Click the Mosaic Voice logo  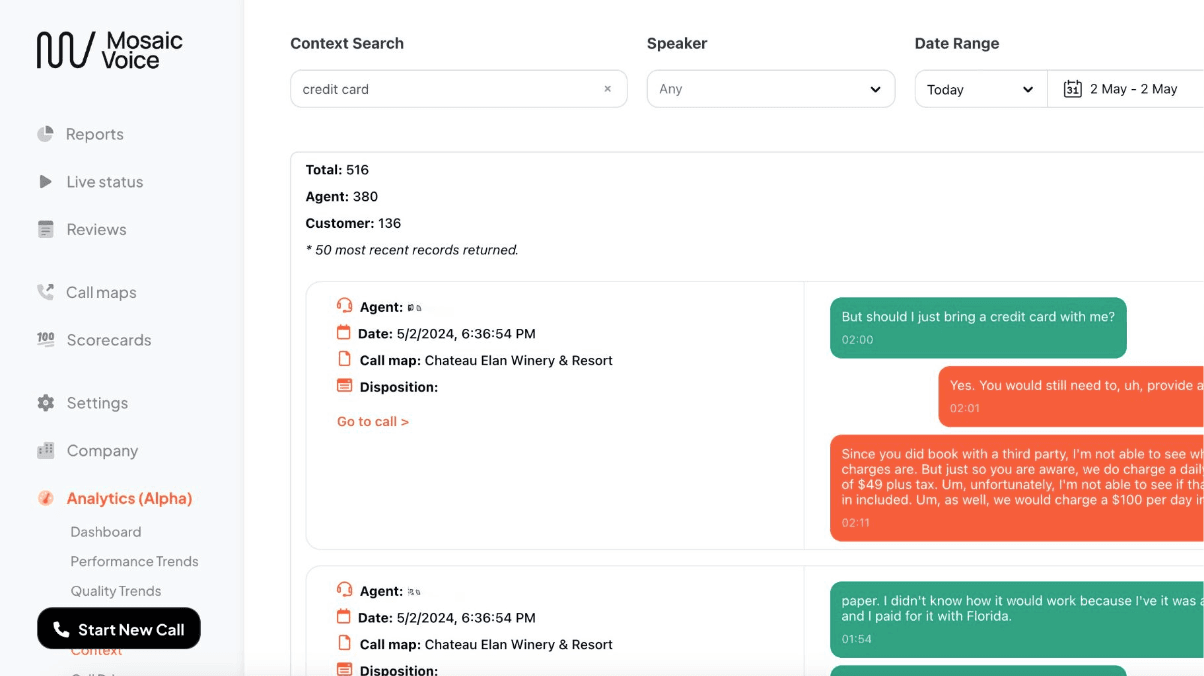click(110, 50)
